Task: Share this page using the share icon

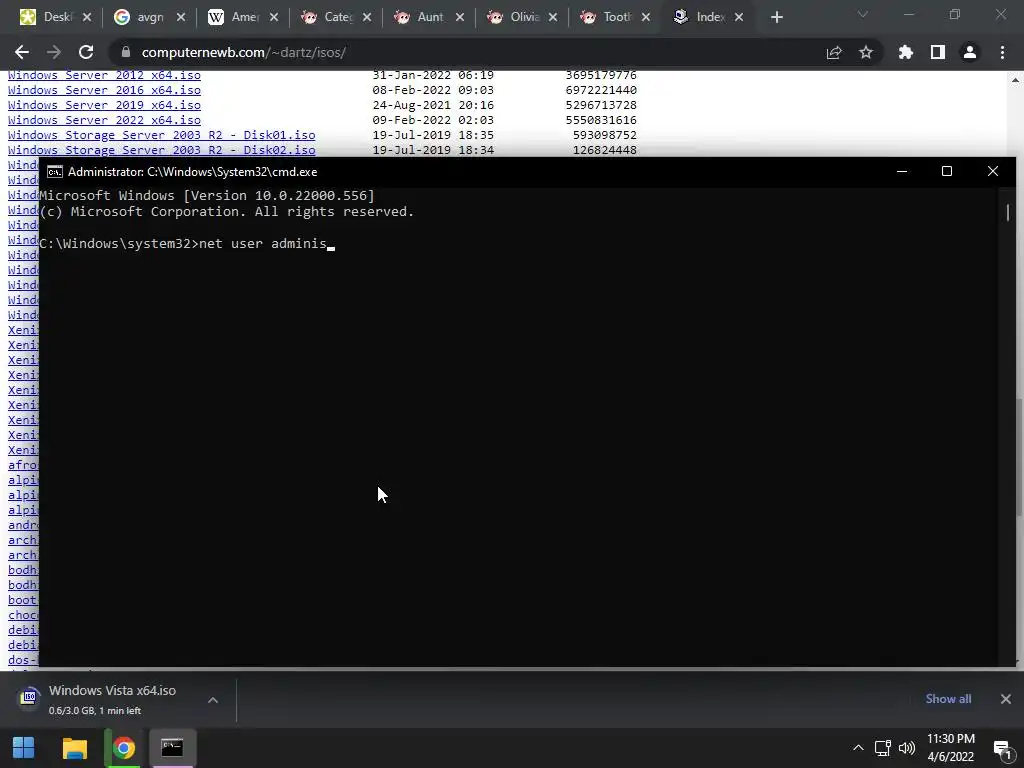Action: point(834,52)
